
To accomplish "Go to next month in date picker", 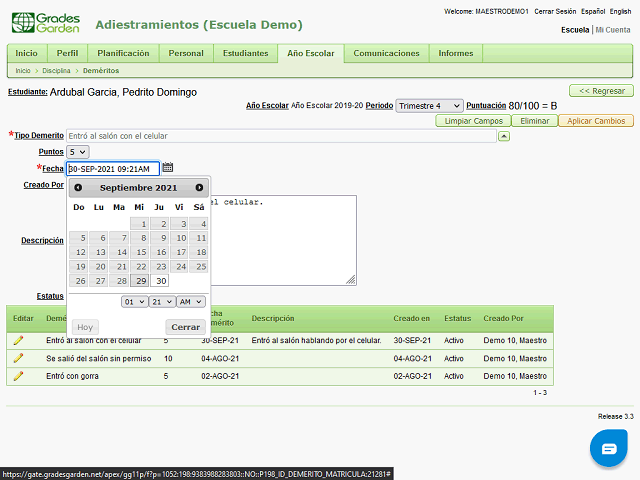I will coord(199,188).
